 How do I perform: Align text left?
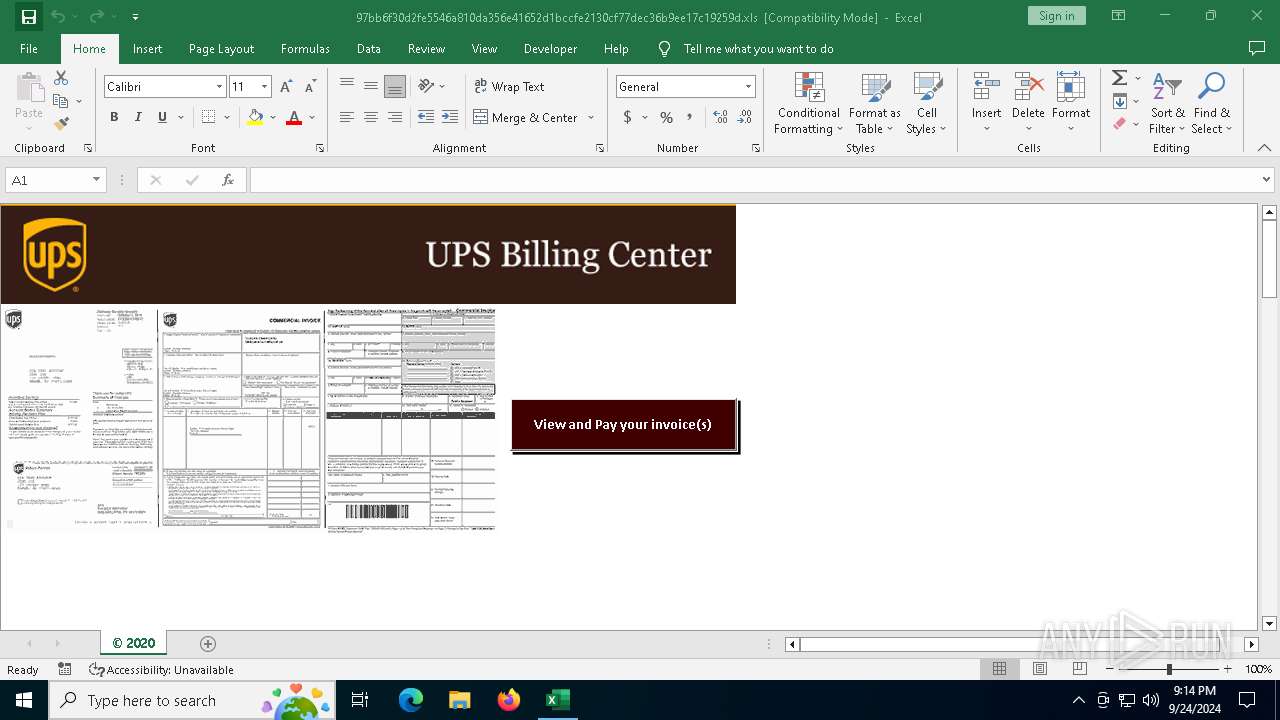[347, 117]
